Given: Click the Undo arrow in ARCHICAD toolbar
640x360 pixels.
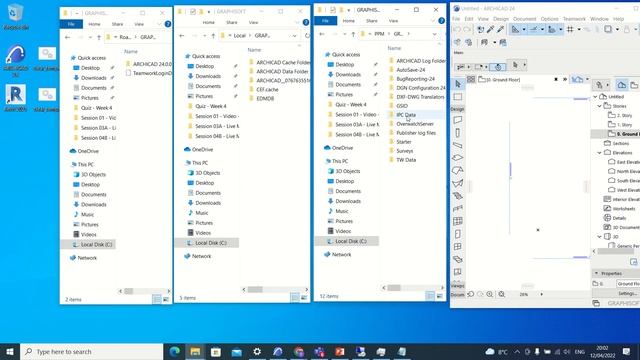Looking at the screenshot, I should (457, 29).
